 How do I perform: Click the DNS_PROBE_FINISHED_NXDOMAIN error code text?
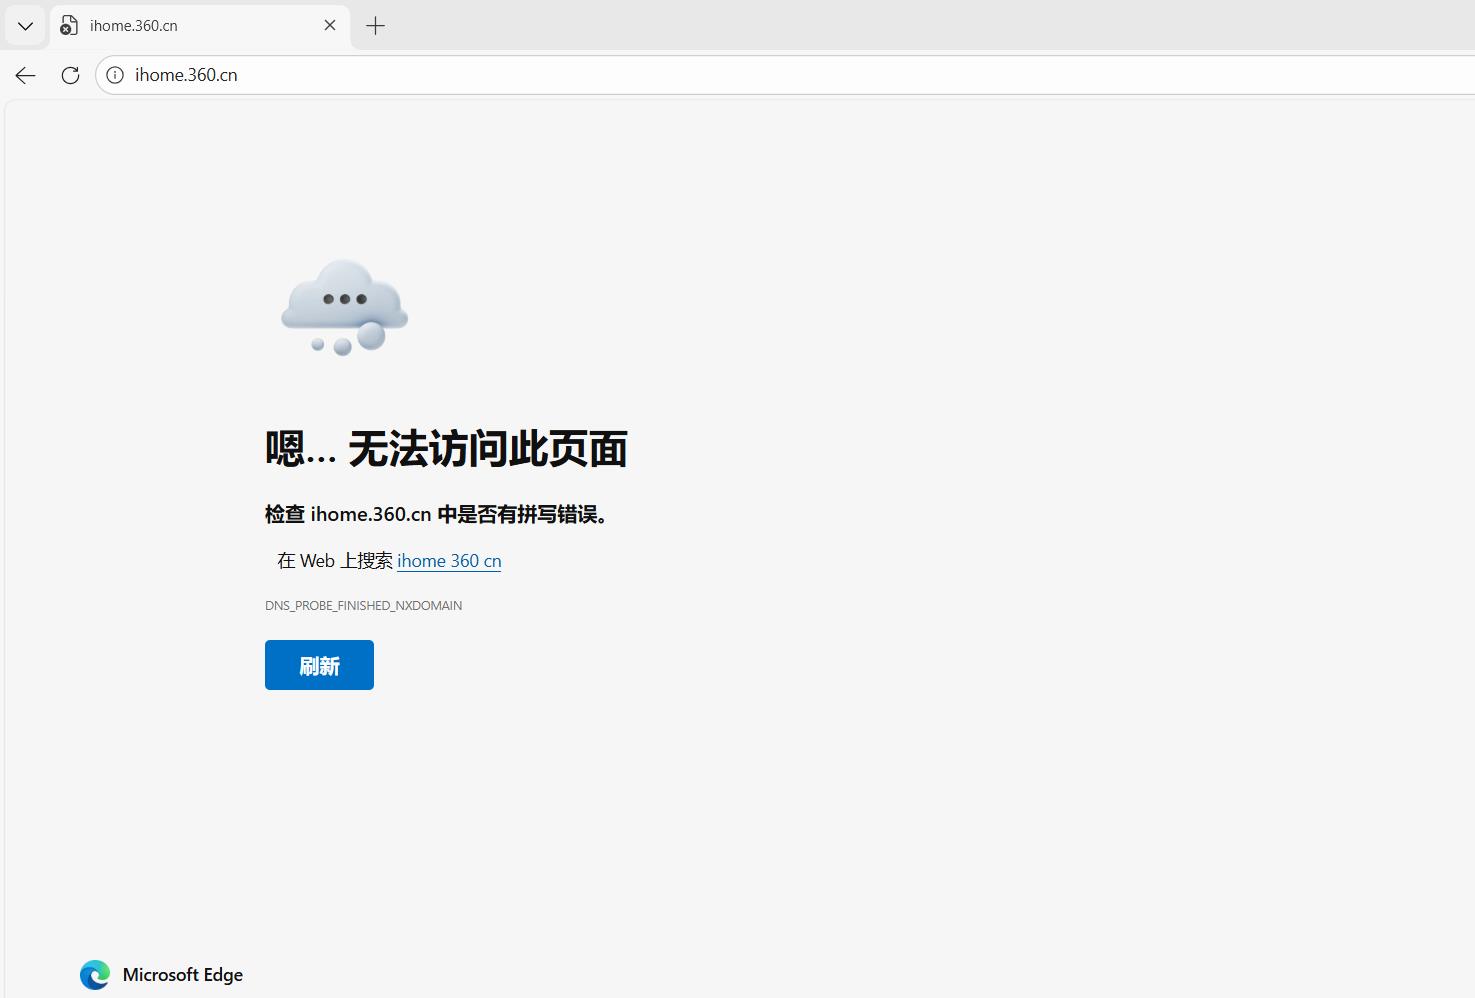[x=363, y=605]
